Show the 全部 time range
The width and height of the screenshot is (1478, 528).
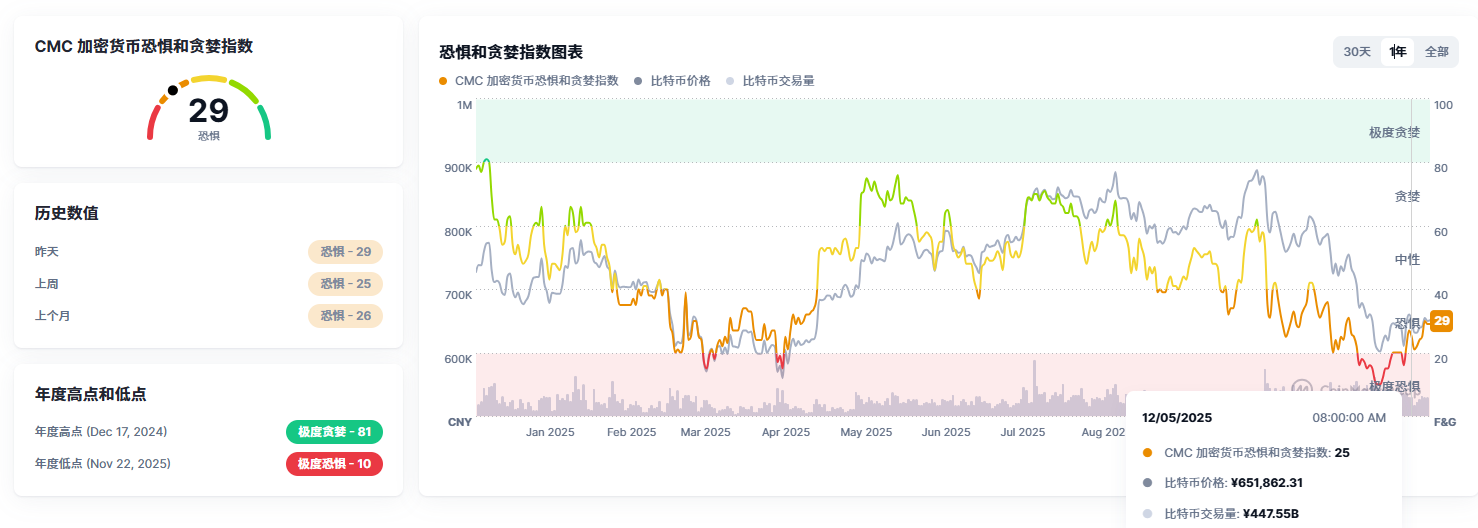(x=1436, y=52)
